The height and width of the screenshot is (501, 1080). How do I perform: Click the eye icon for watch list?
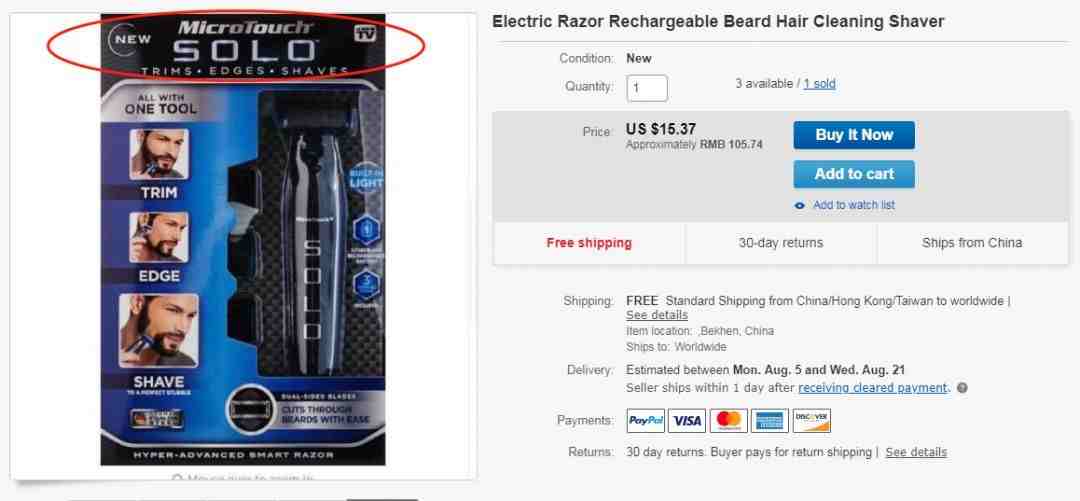pyautogui.click(x=800, y=205)
